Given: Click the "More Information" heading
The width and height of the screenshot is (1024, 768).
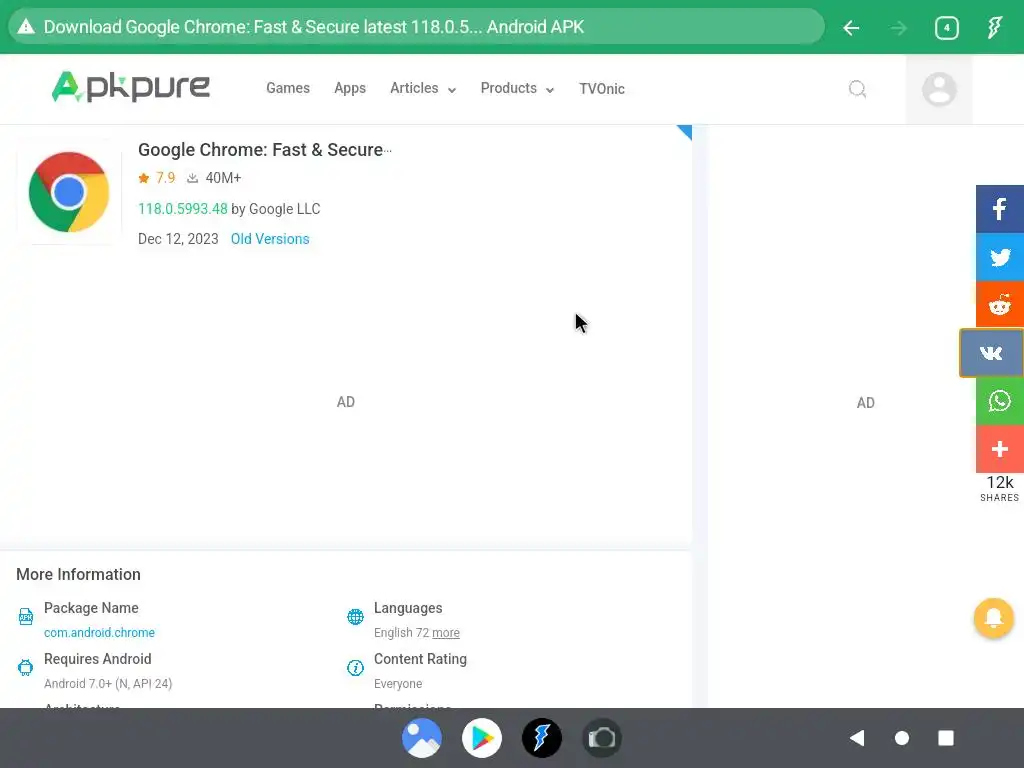Looking at the screenshot, I should 78,574.
